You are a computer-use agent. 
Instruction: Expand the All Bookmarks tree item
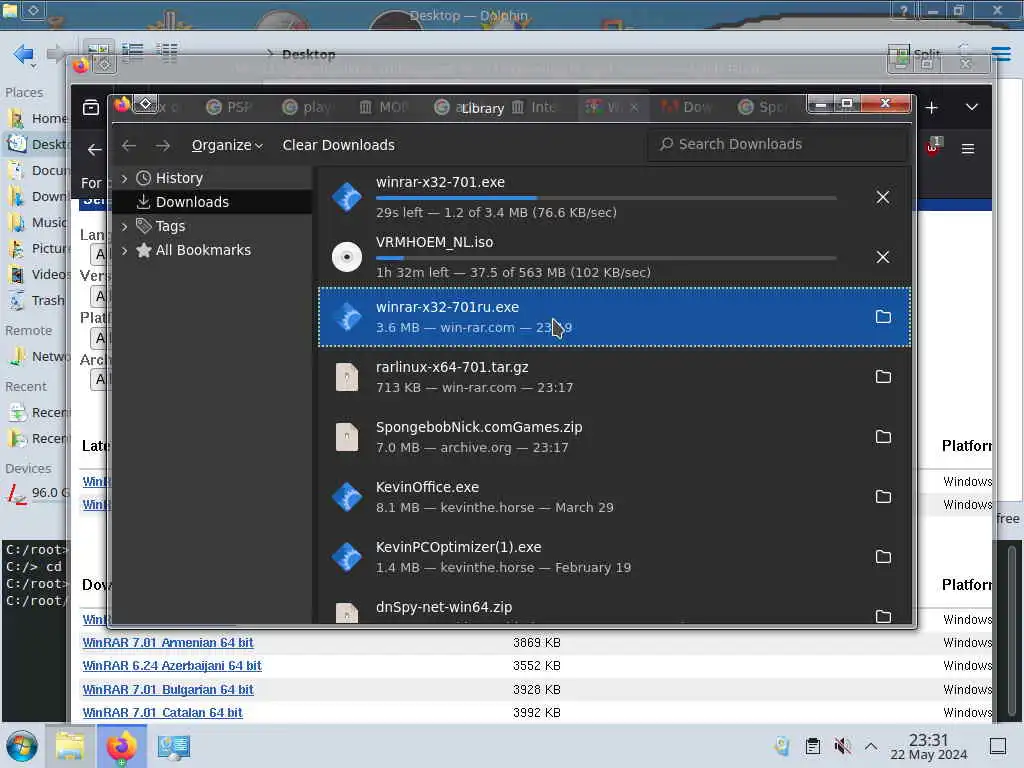tap(124, 250)
